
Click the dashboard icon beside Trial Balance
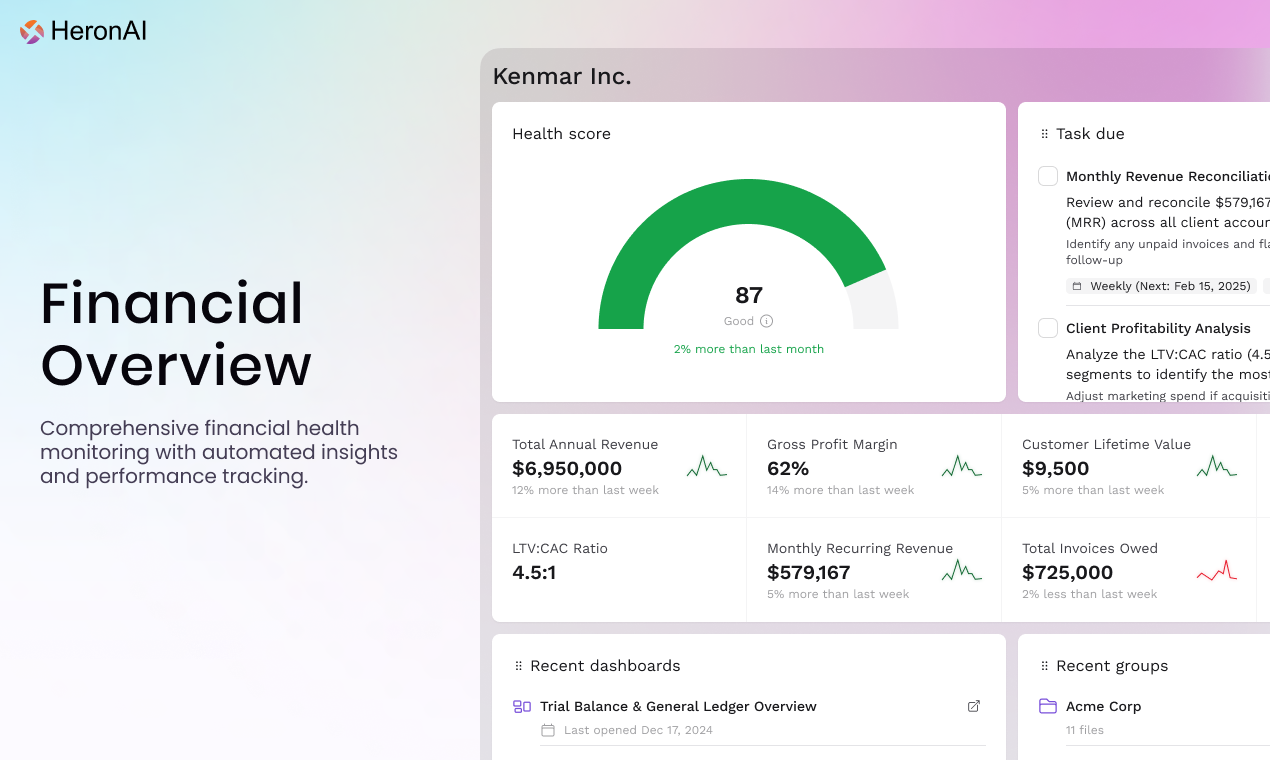coord(522,706)
